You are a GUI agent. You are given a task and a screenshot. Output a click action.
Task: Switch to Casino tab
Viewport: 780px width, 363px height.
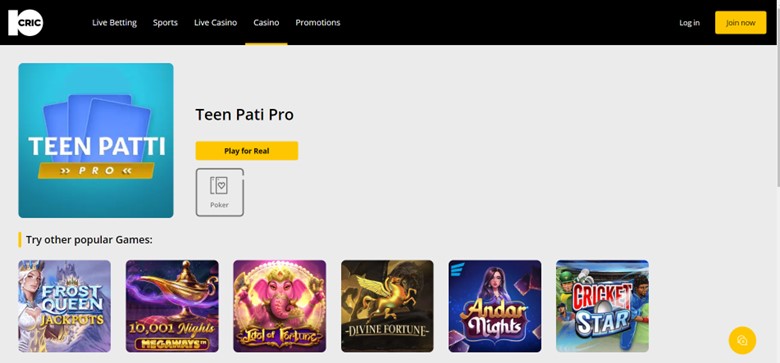point(266,23)
